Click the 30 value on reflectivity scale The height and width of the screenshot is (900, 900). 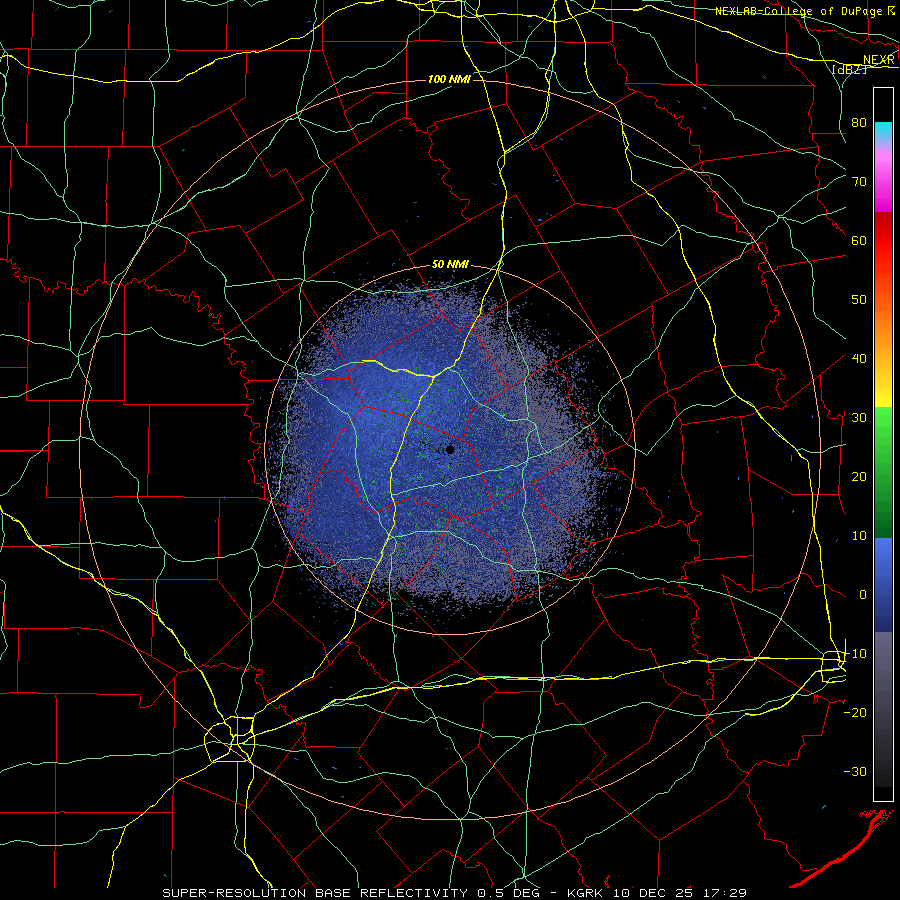click(x=859, y=417)
